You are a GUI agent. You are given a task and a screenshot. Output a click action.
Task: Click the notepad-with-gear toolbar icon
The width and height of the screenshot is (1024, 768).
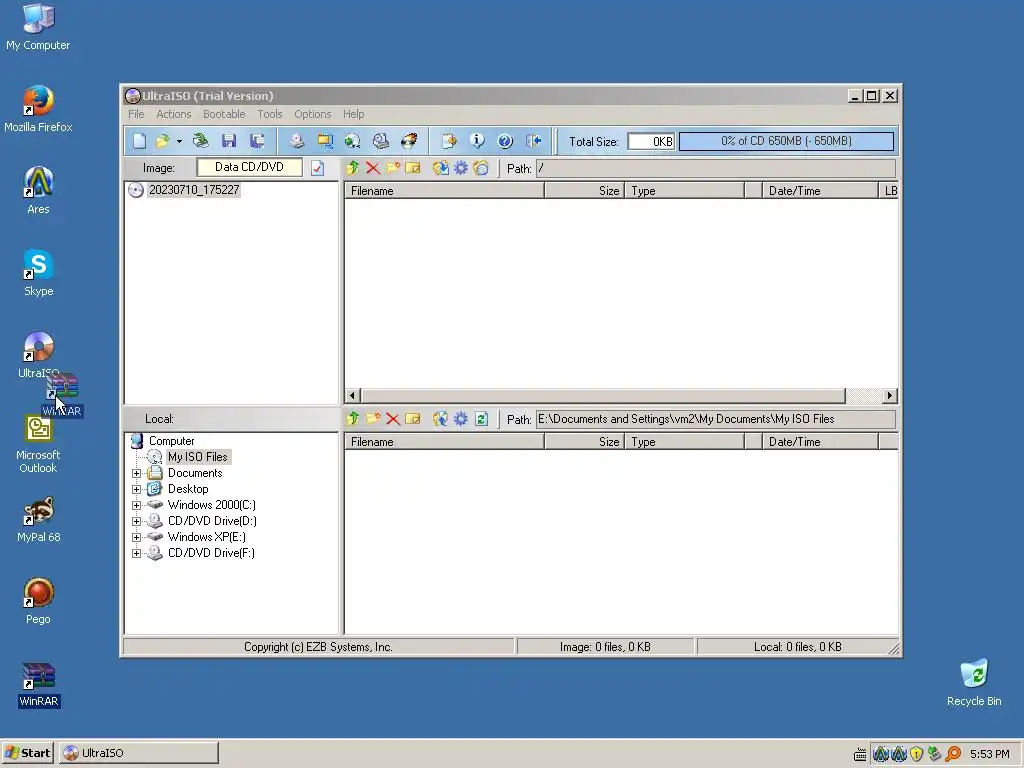[x=449, y=141]
